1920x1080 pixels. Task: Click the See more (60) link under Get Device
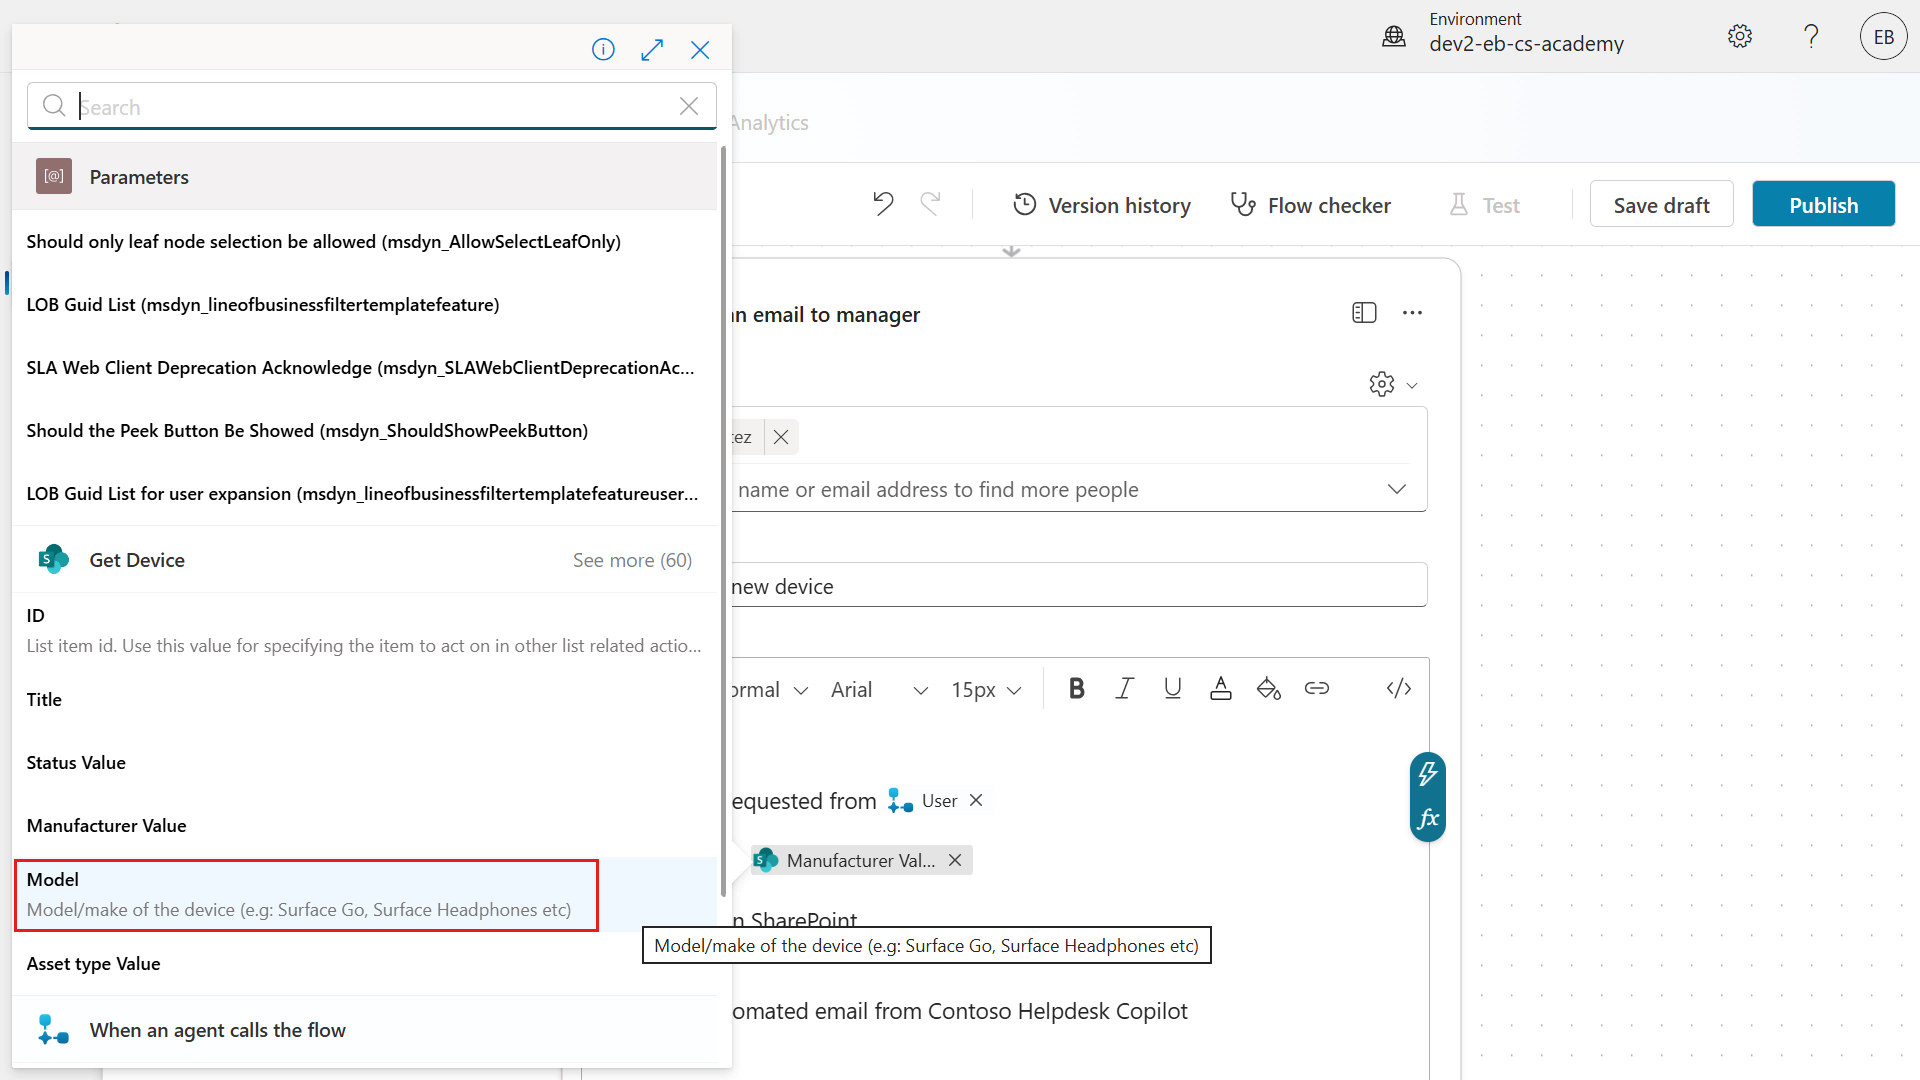point(632,560)
